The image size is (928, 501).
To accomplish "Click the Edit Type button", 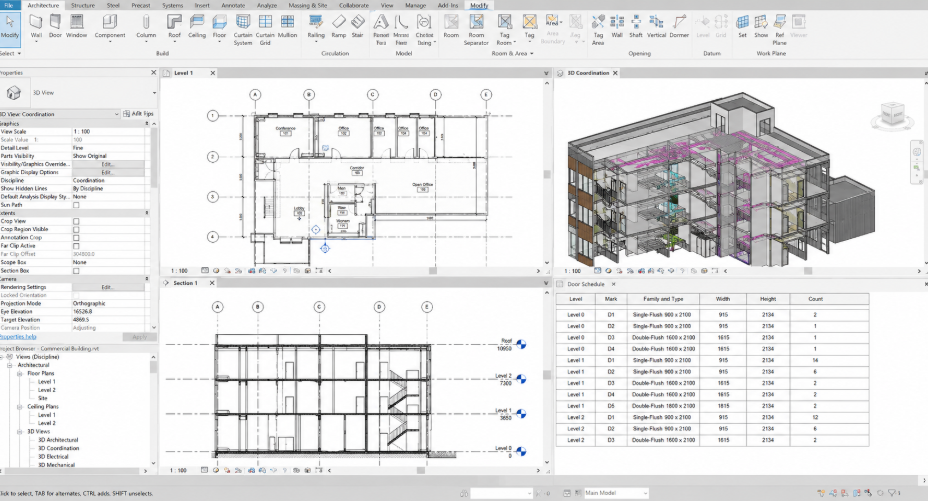I will click(138, 114).
